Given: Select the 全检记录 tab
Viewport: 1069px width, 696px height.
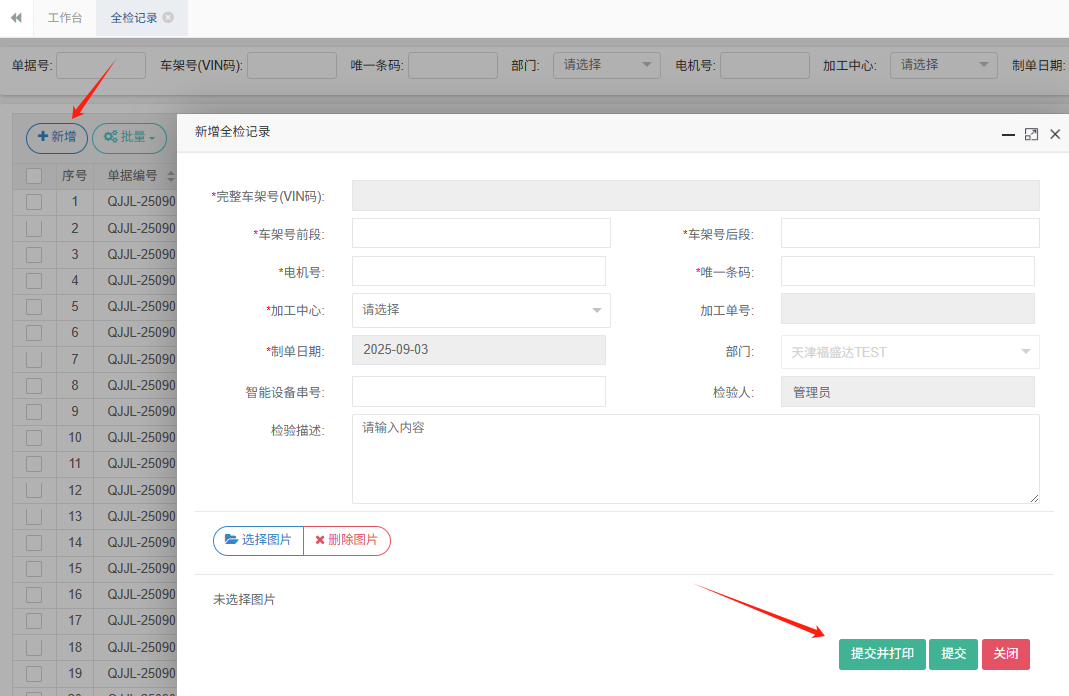Looking at the screenshot, I should click(x=134, y=18).
